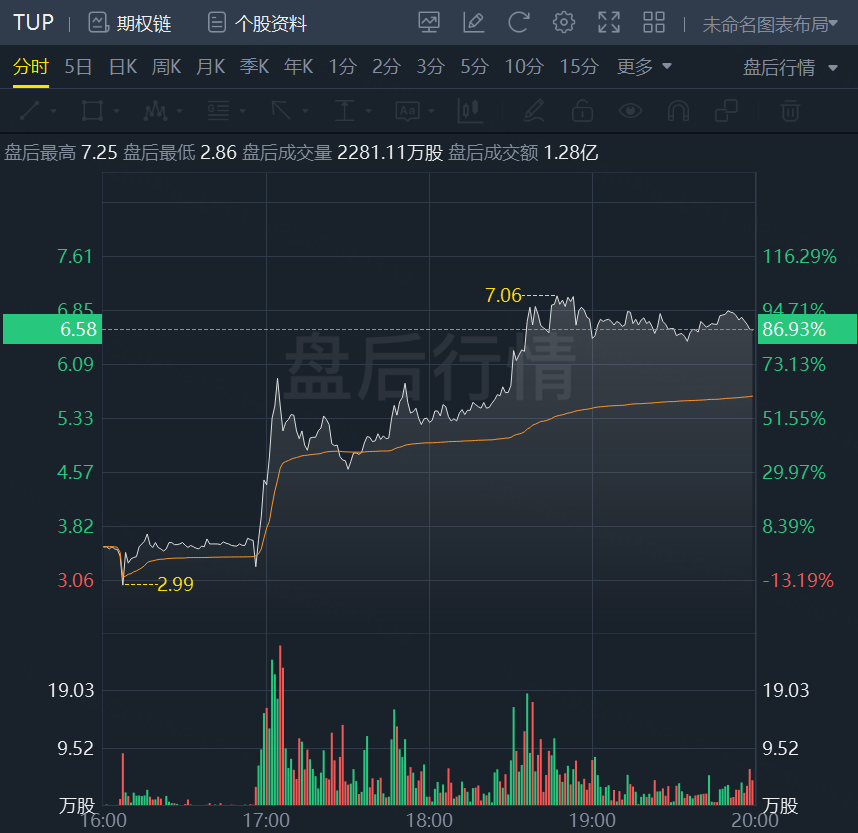The height and width of the screenshot is (833, 858).
Task: Select the 15分 timeframe tab
Action: [x=579, y=67]
